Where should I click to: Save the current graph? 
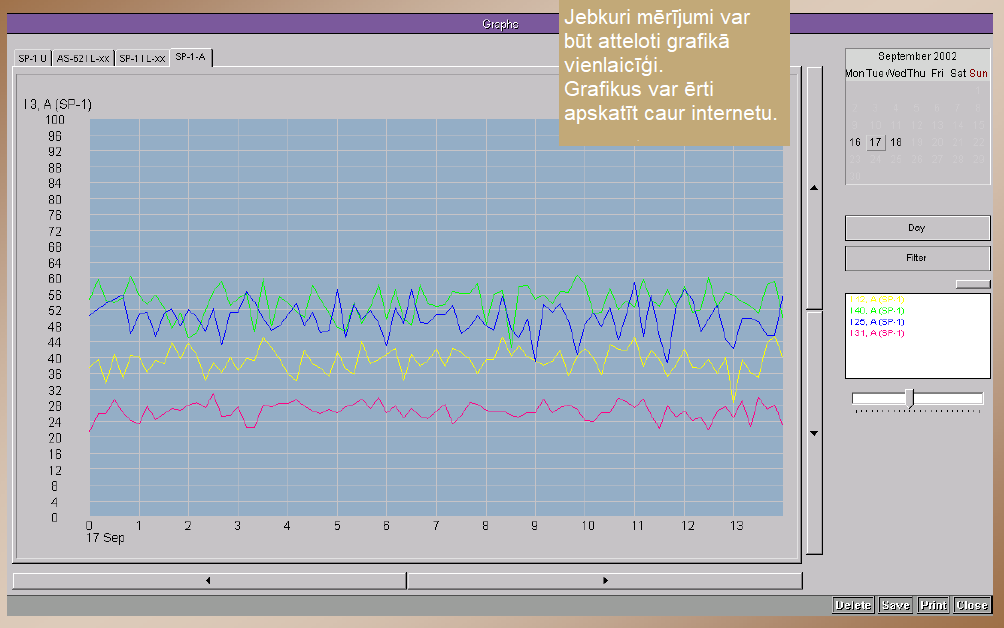[895, 605]
